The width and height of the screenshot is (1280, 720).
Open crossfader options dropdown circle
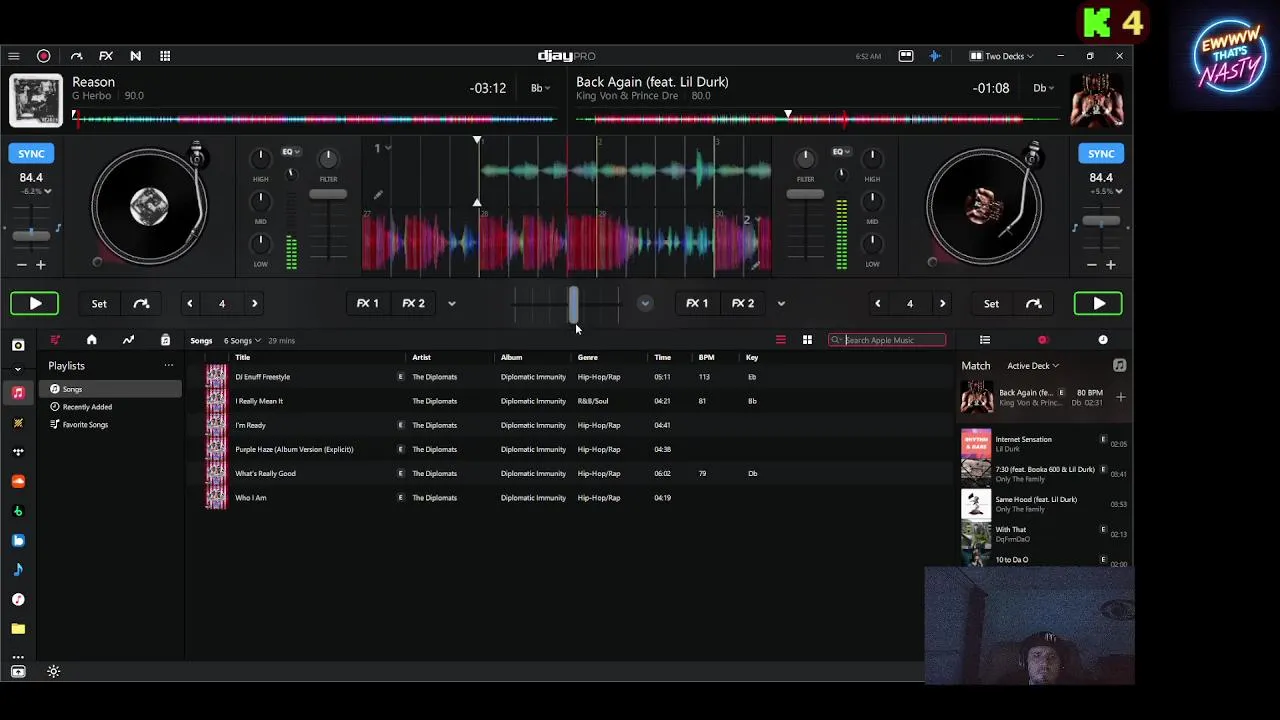click(645, 303)
